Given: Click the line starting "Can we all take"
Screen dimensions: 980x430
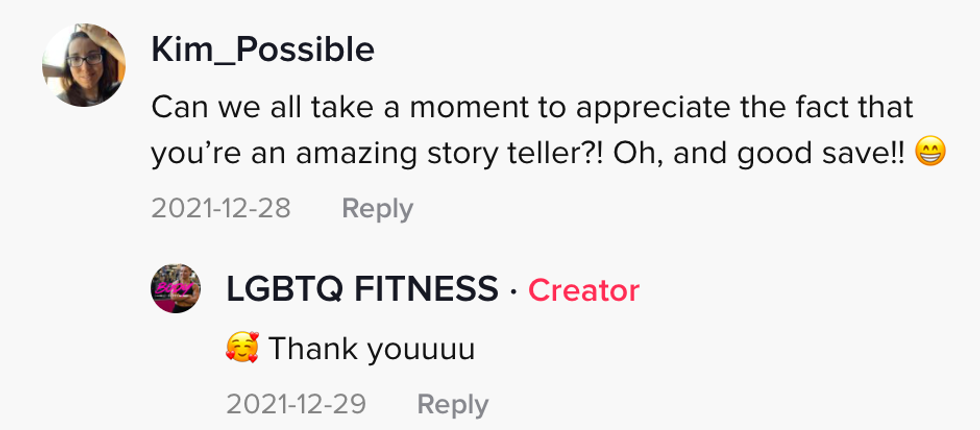Looking at the screenshot, I should [532, 106].
